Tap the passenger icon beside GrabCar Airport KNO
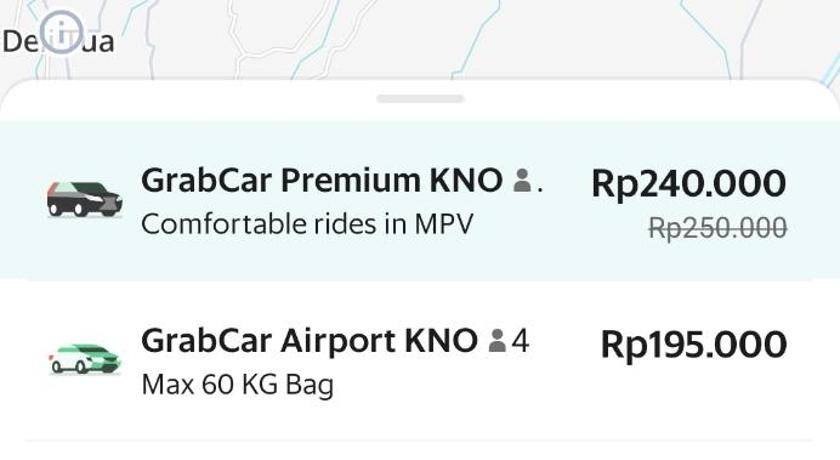Viewport: 840px width, 460px height. click(497, 341)
